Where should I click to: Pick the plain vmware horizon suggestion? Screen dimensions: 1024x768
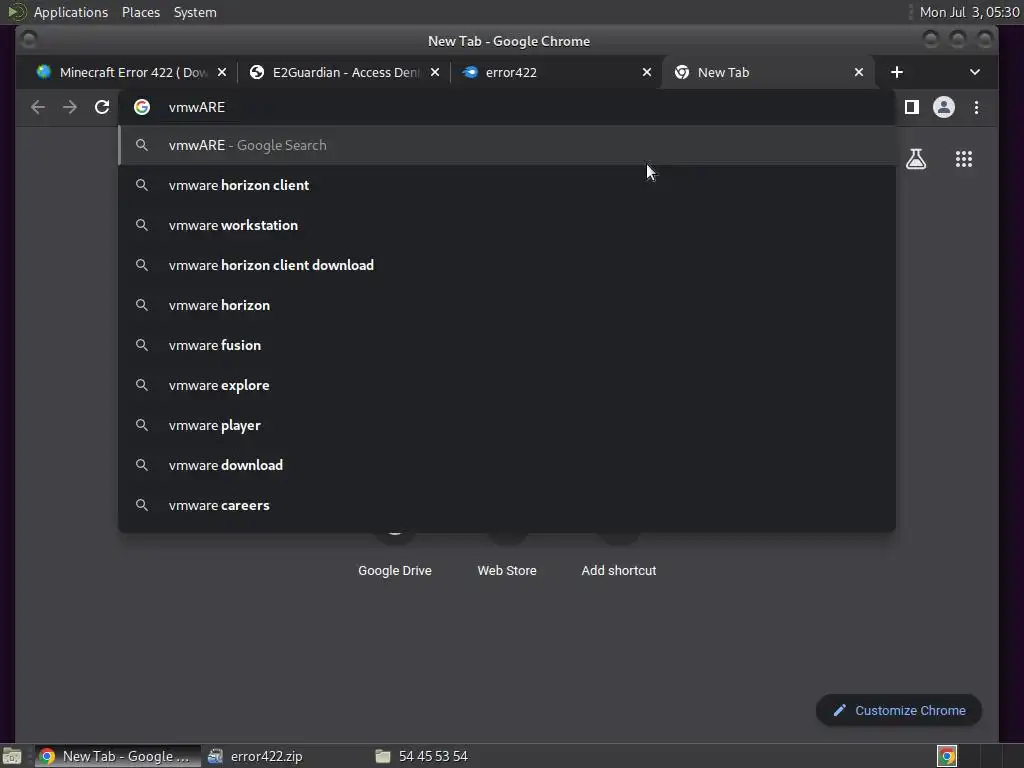(506, 305)
